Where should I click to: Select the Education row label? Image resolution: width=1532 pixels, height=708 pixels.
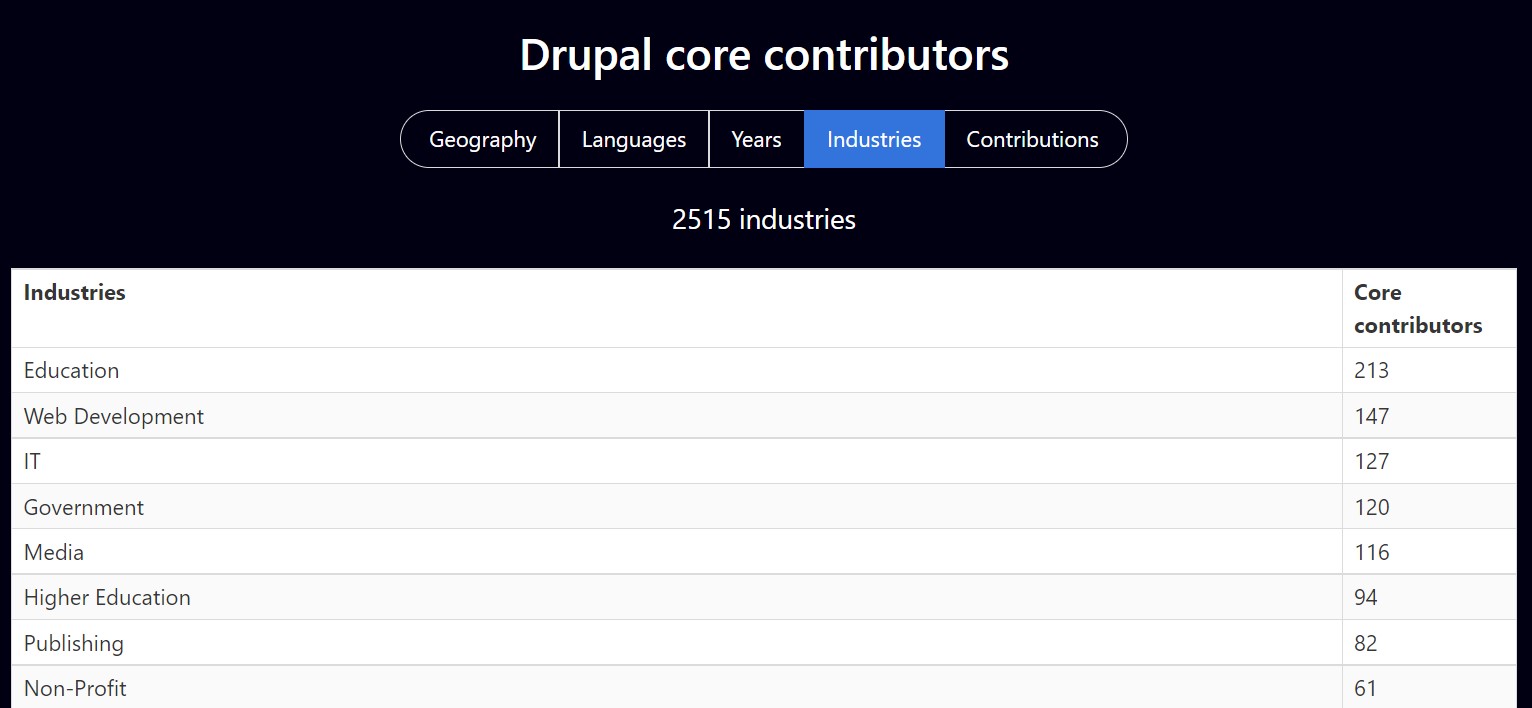coord(71,371)
